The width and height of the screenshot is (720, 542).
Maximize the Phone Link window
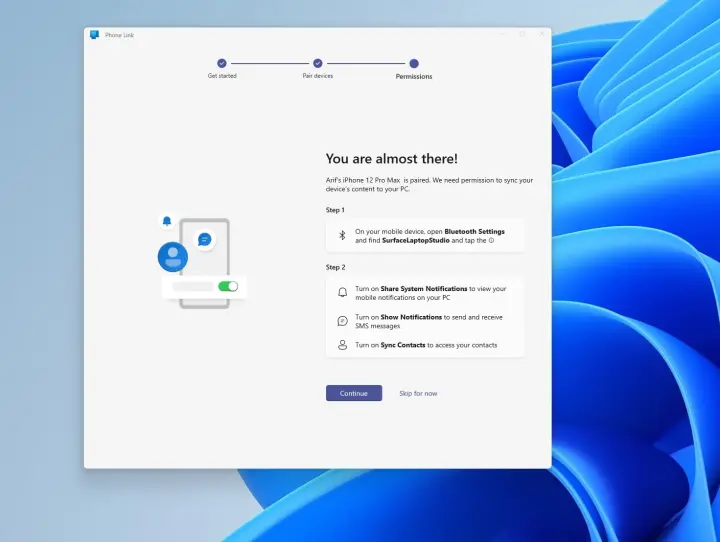522,34
